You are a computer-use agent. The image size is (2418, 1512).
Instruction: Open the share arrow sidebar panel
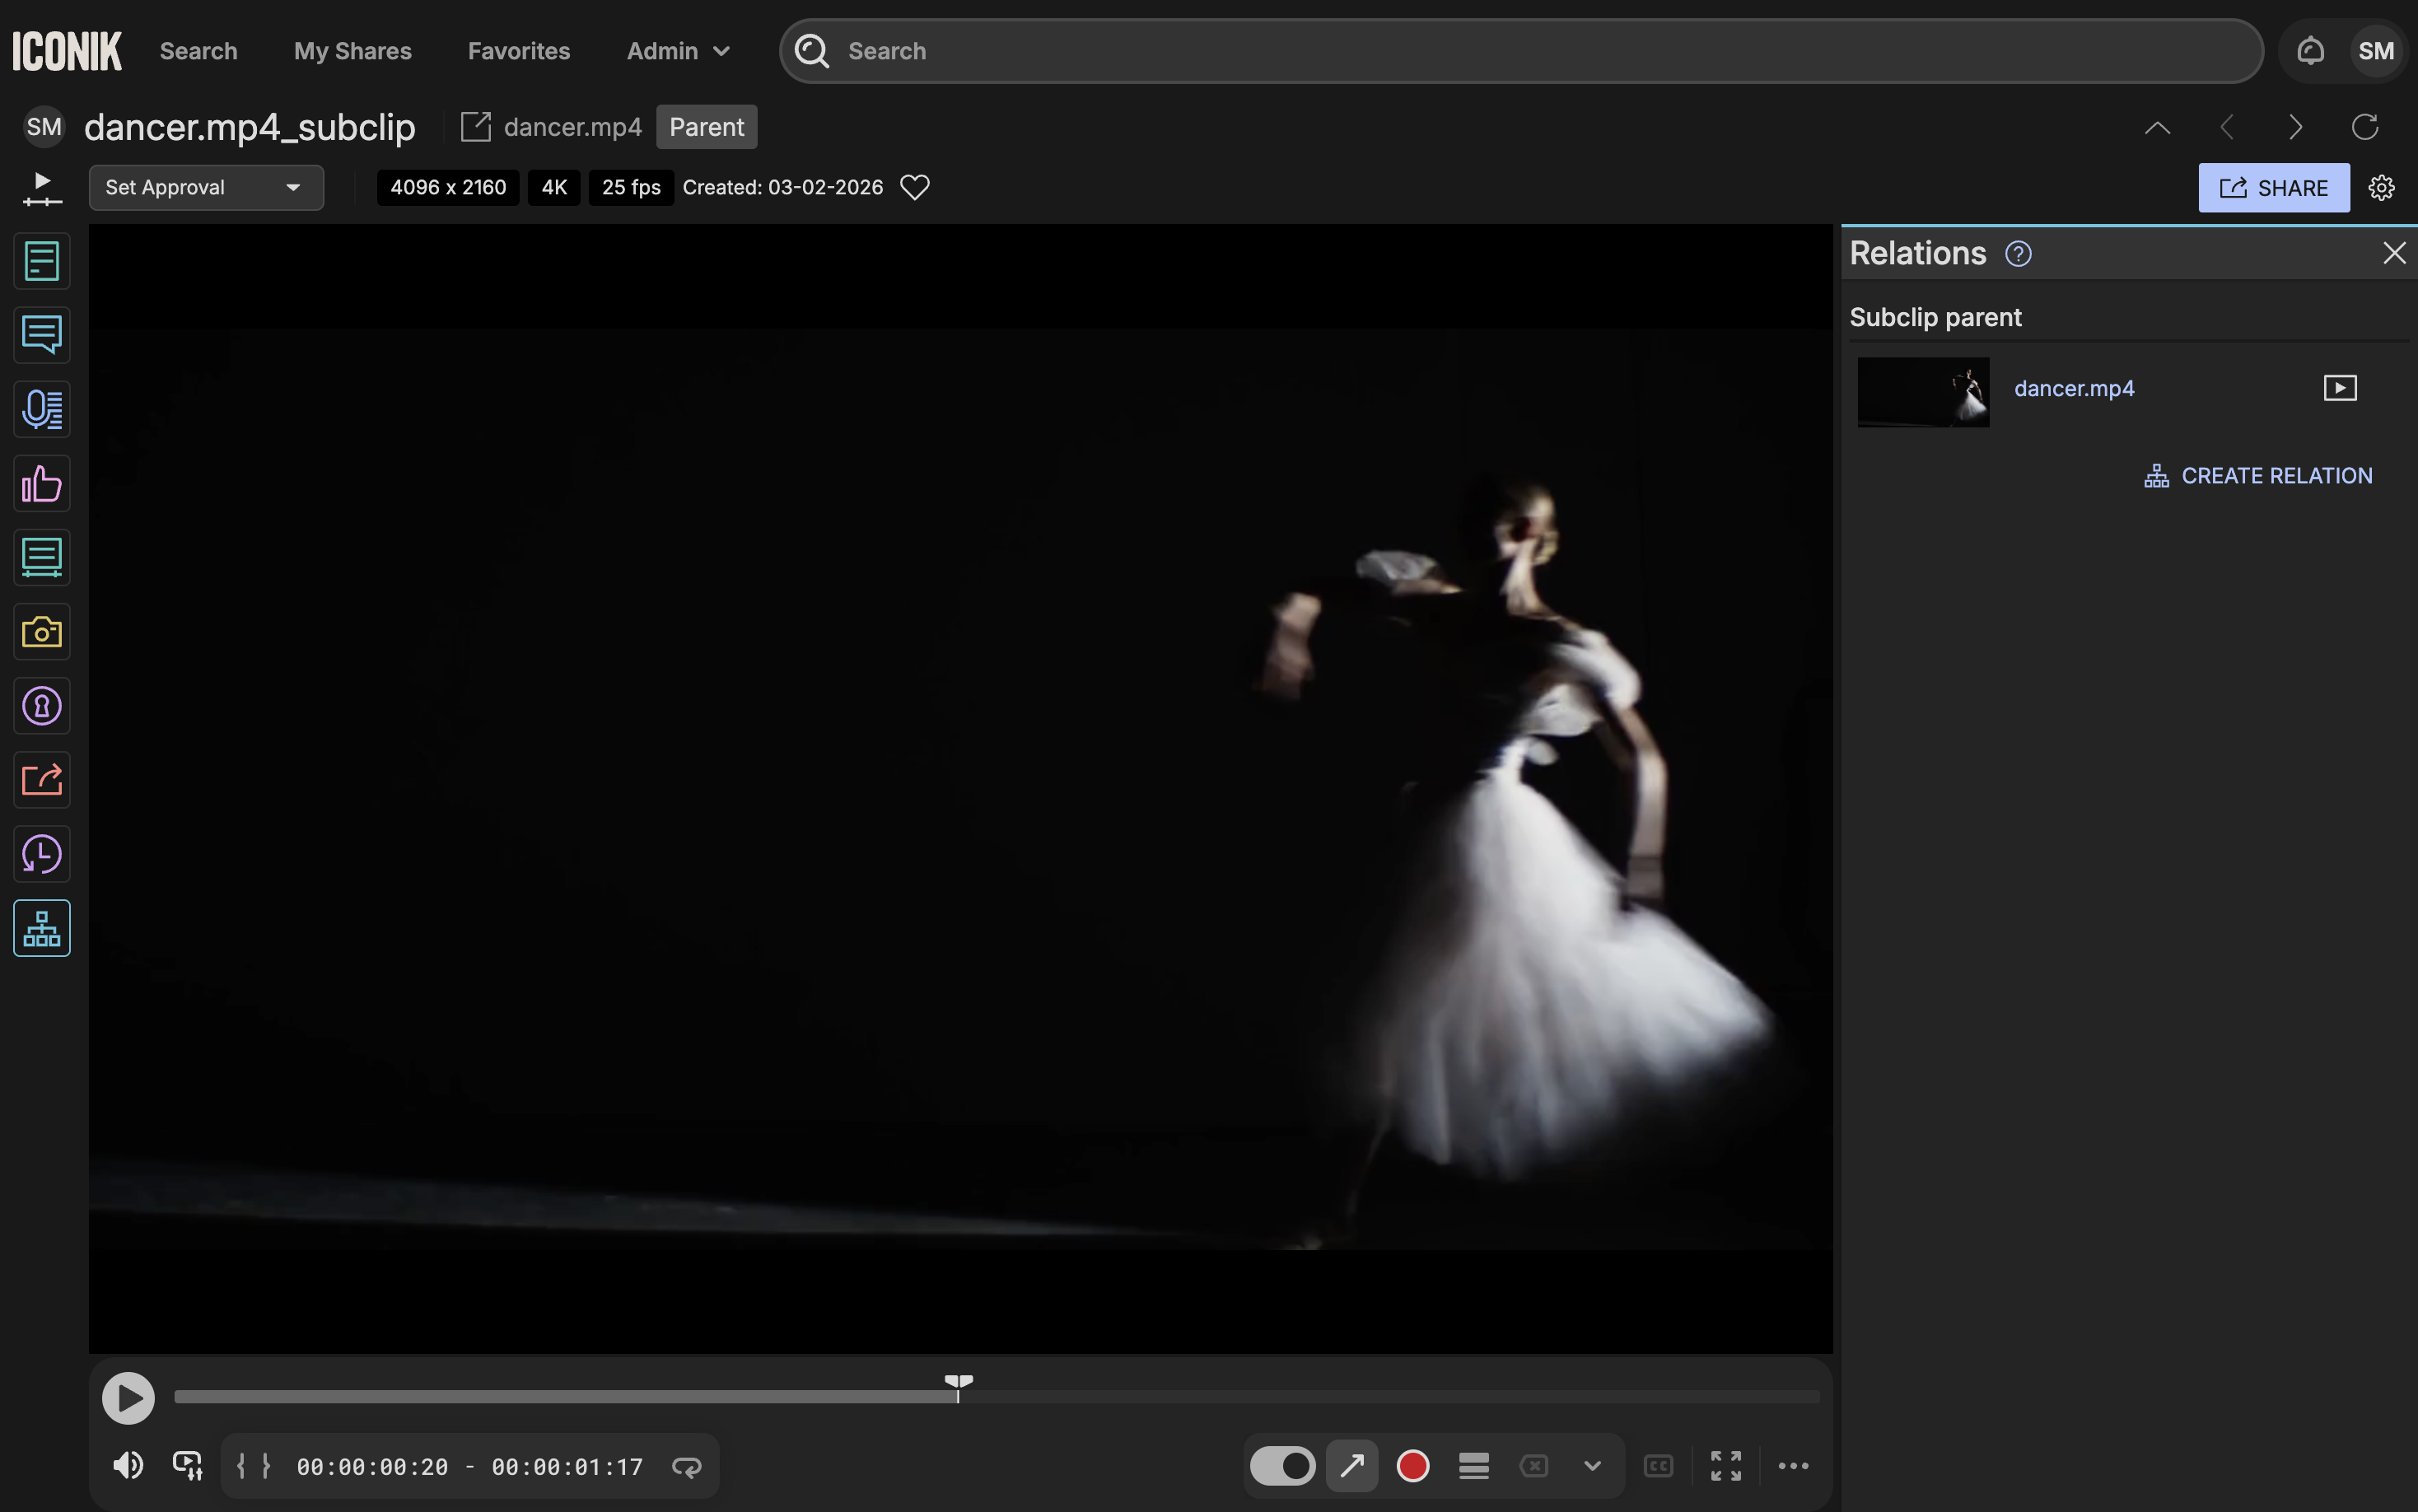coord(41,780)
